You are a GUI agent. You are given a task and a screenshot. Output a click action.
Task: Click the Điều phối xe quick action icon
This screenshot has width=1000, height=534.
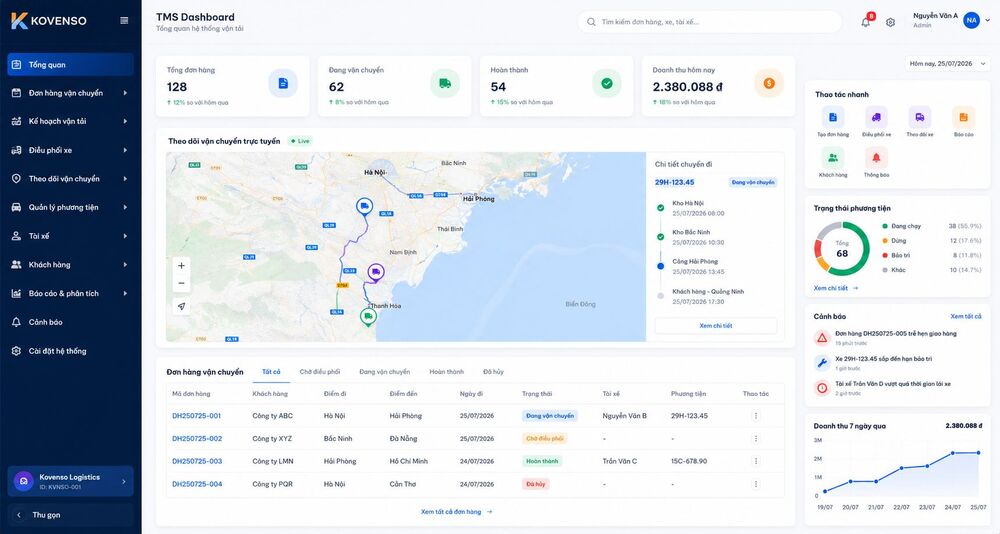point(876,117)
